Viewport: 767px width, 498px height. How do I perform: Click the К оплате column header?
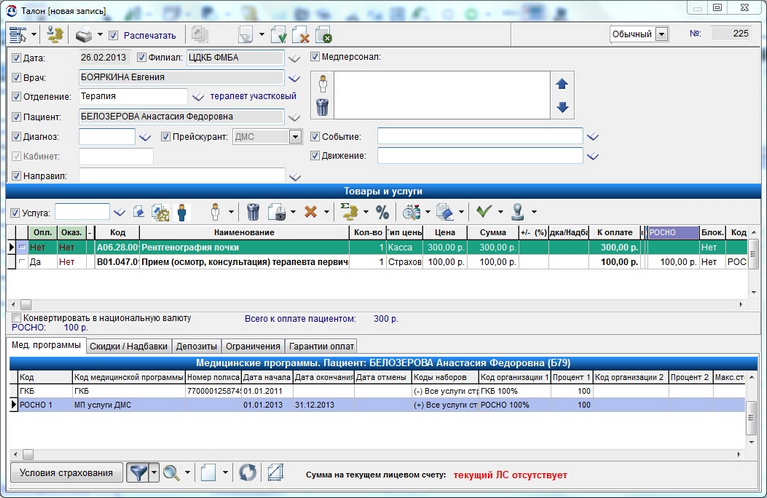pos(614,232)
